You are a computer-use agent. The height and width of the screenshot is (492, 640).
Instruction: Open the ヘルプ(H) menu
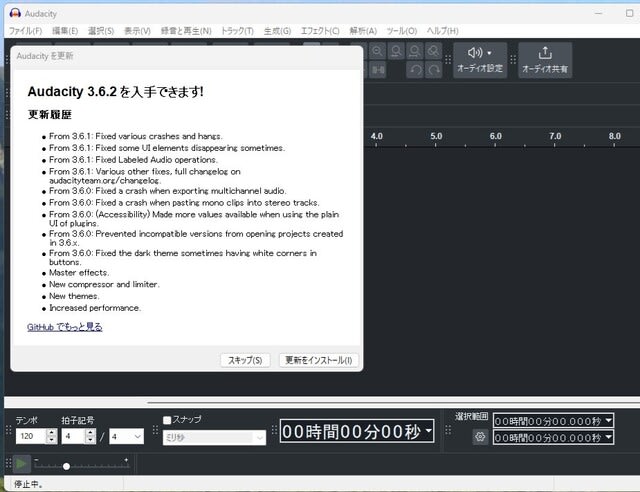[x=442, y=31]
